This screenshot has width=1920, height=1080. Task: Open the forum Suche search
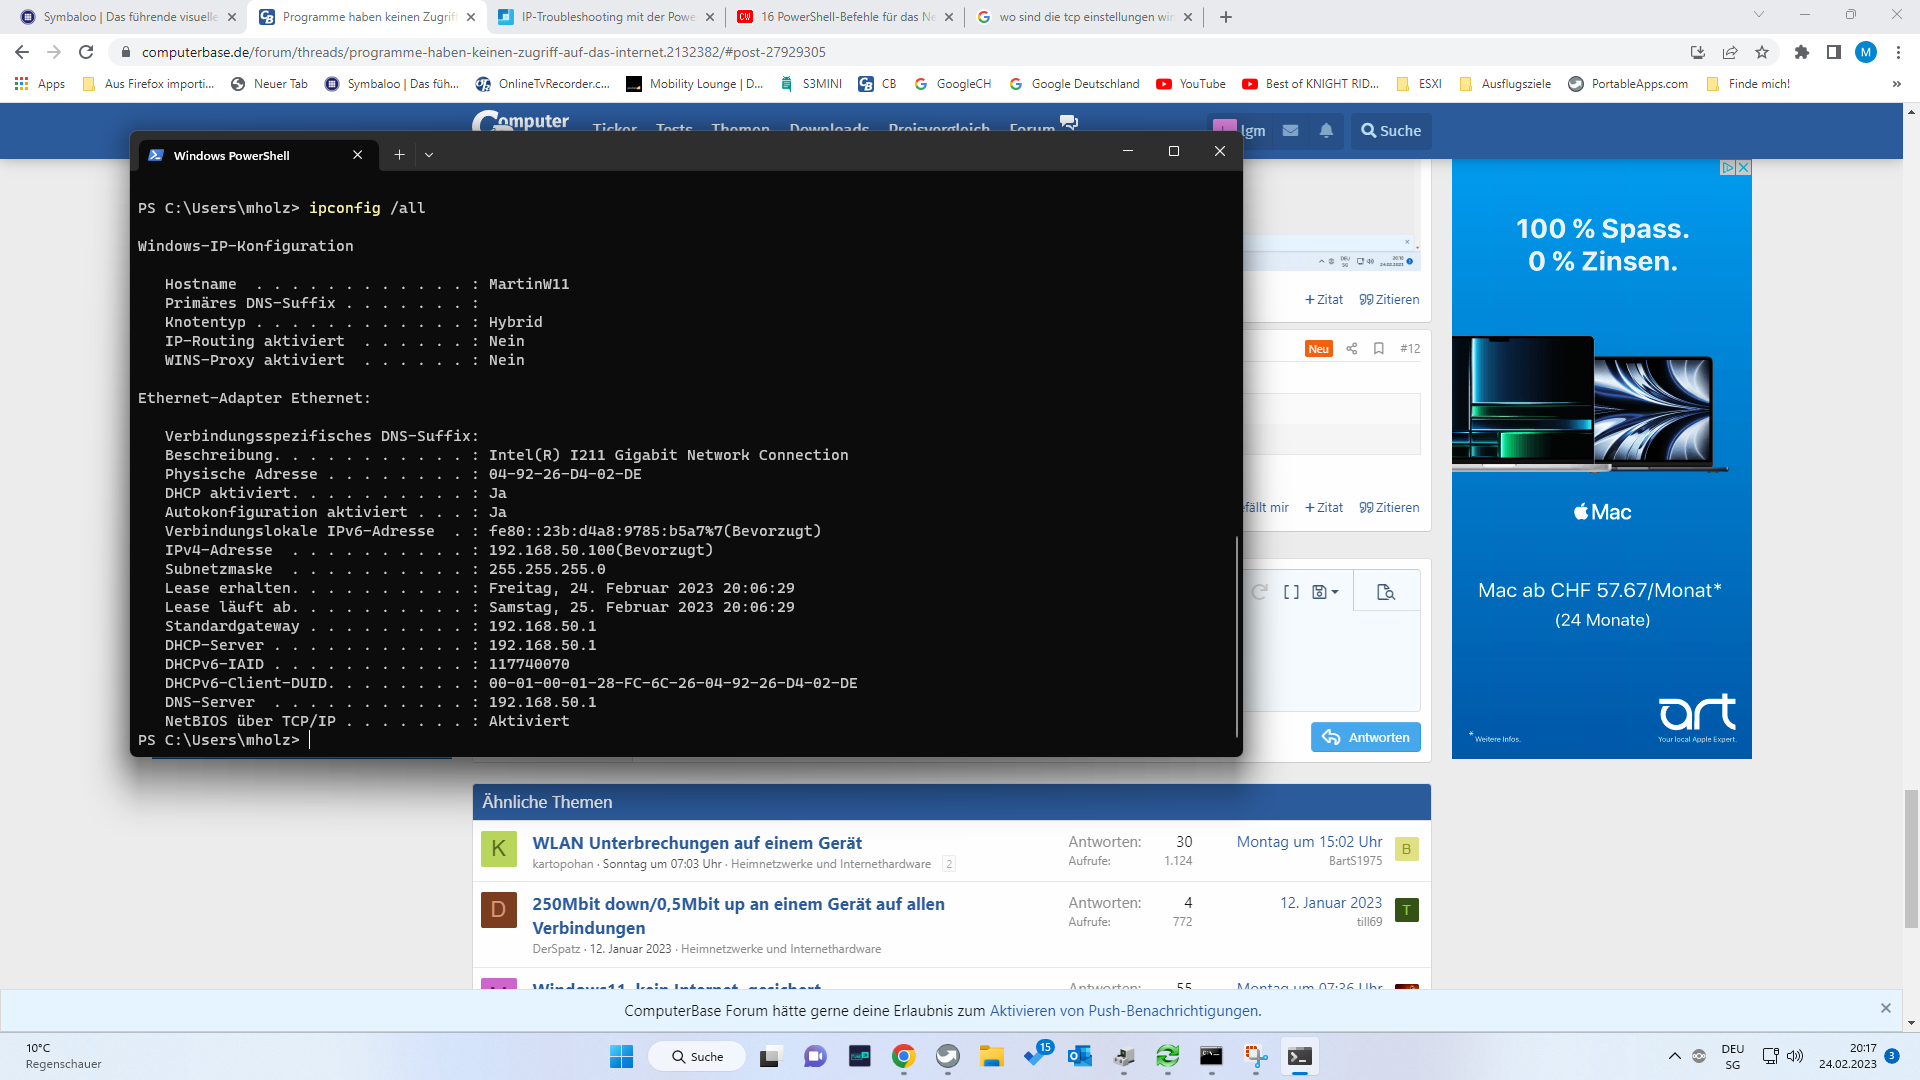pos(1391,131)
